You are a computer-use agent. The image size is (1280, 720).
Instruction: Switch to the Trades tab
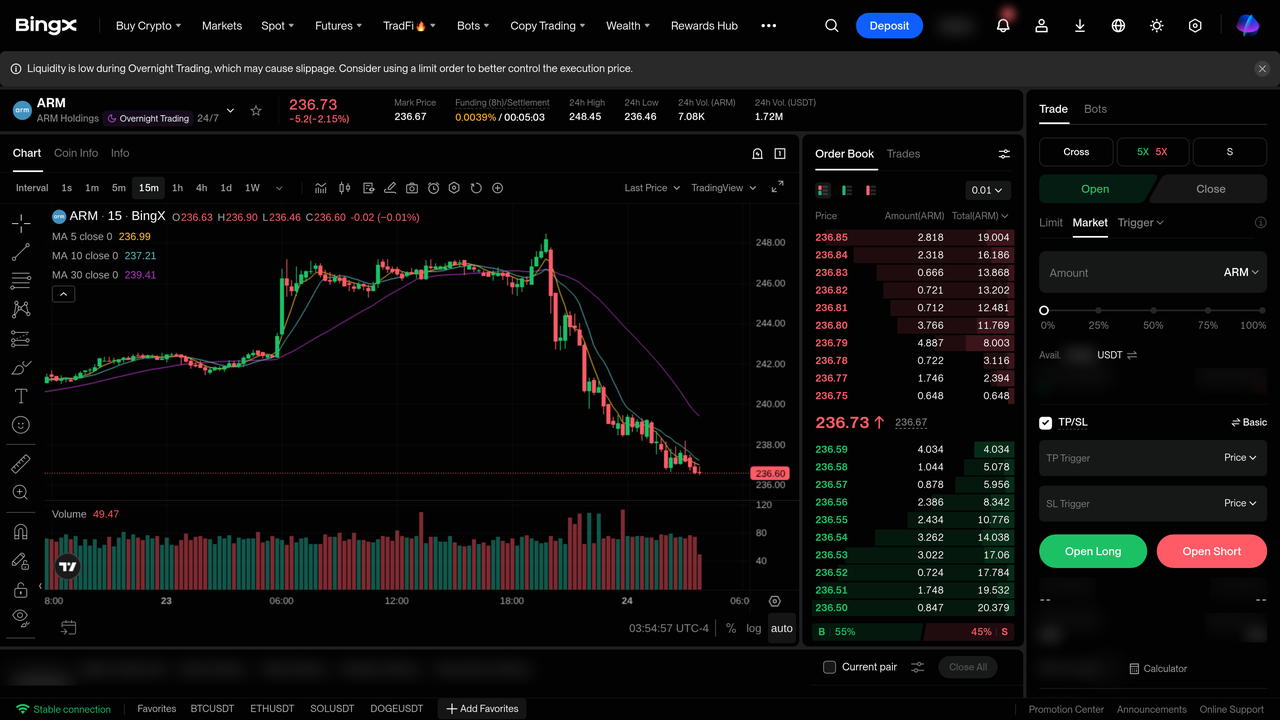(x=903, y=154)
